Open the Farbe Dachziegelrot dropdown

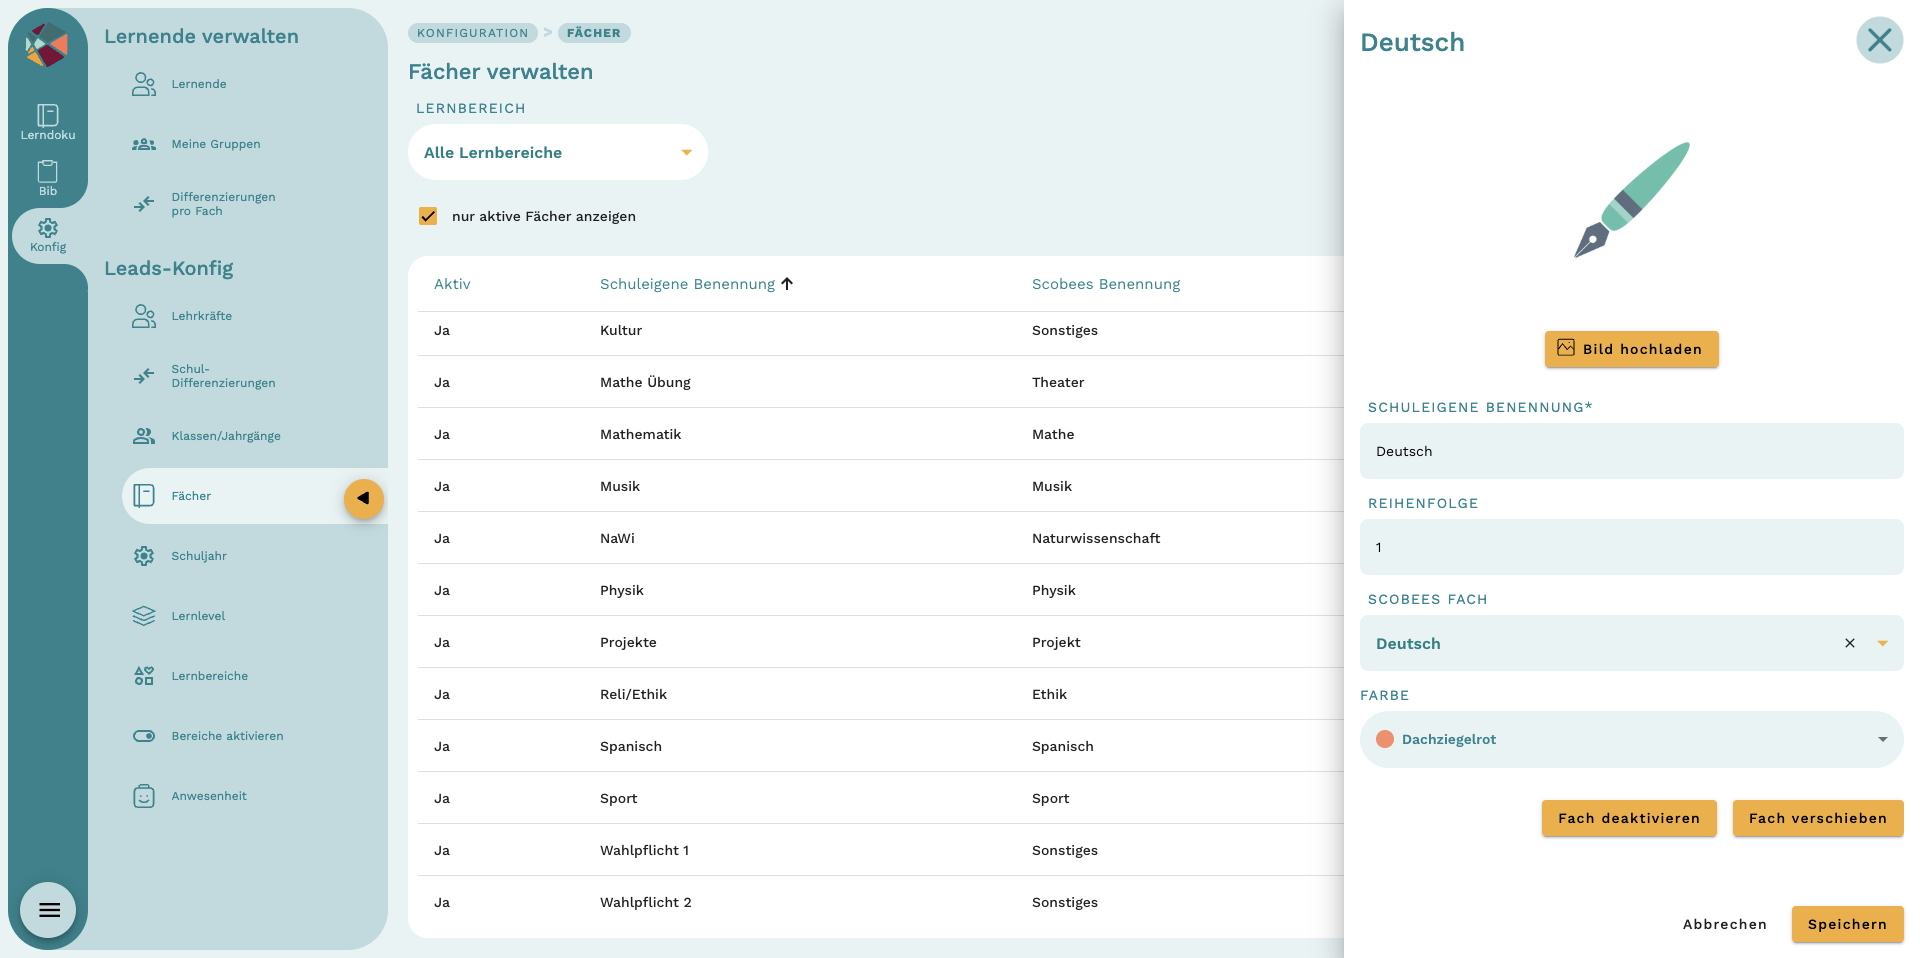point(1882,740)
